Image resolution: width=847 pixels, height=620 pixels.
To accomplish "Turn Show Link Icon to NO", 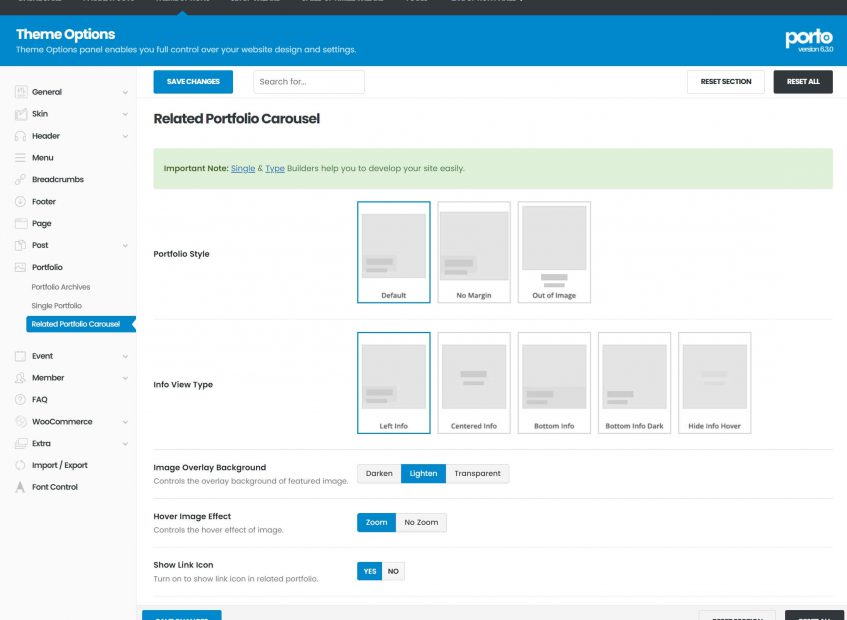I will [x=393, y=571].
